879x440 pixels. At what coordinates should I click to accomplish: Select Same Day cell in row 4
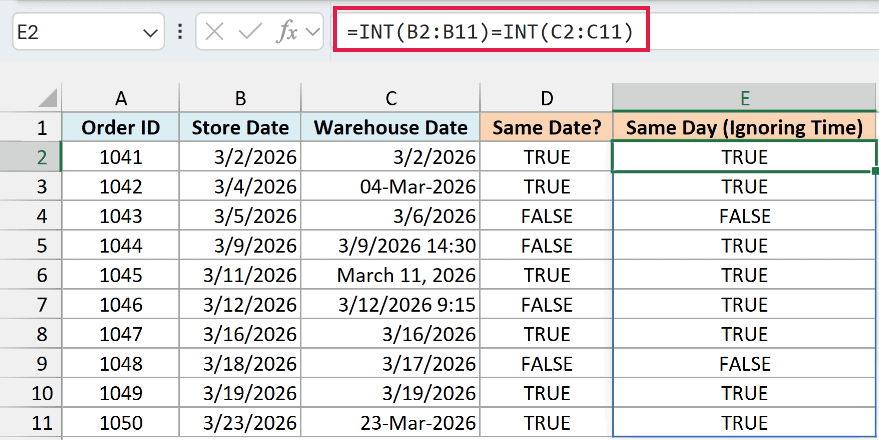744,216
